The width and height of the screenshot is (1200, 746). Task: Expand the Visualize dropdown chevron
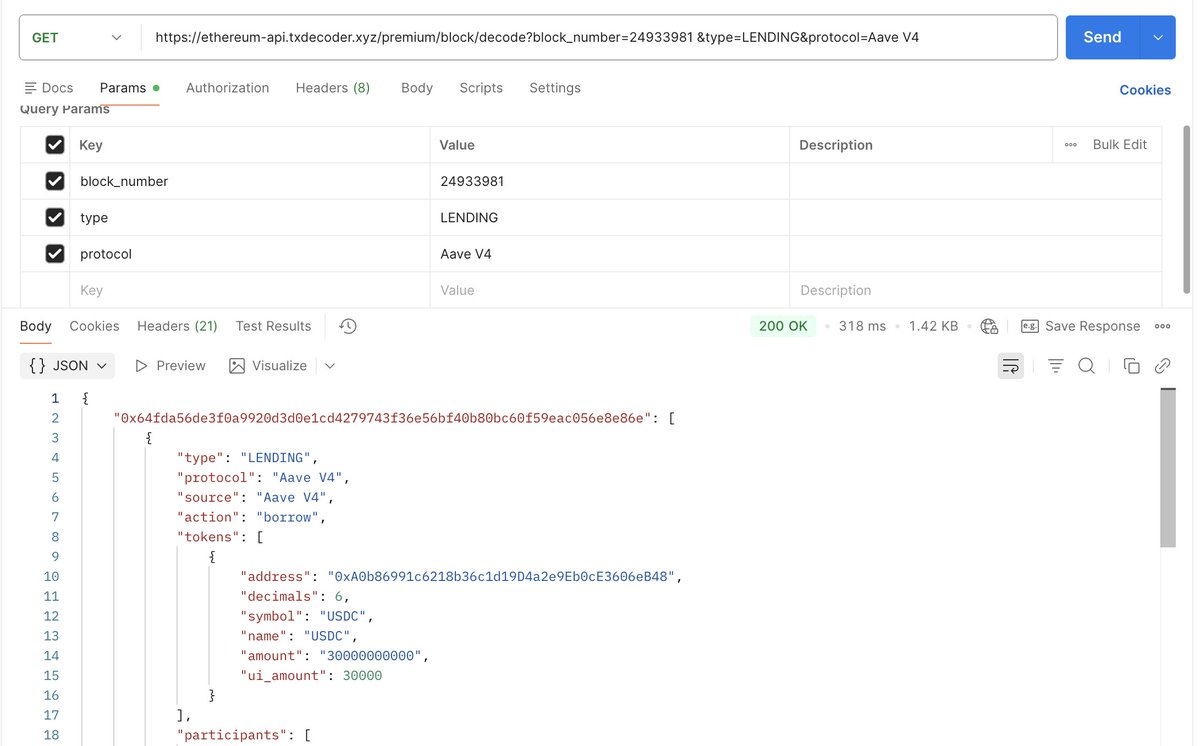[x=330, y=366]
